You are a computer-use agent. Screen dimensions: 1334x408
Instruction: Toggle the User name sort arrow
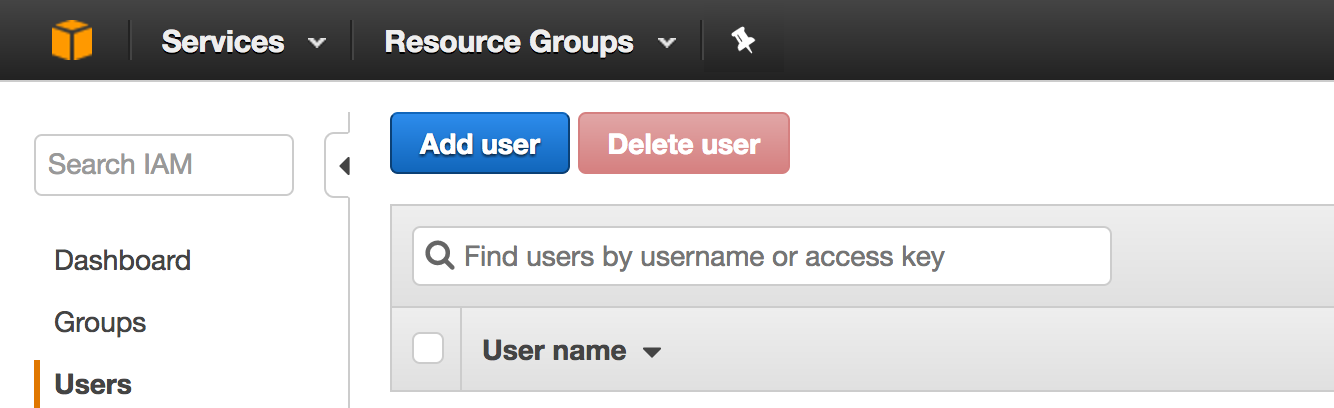point(652,352)
